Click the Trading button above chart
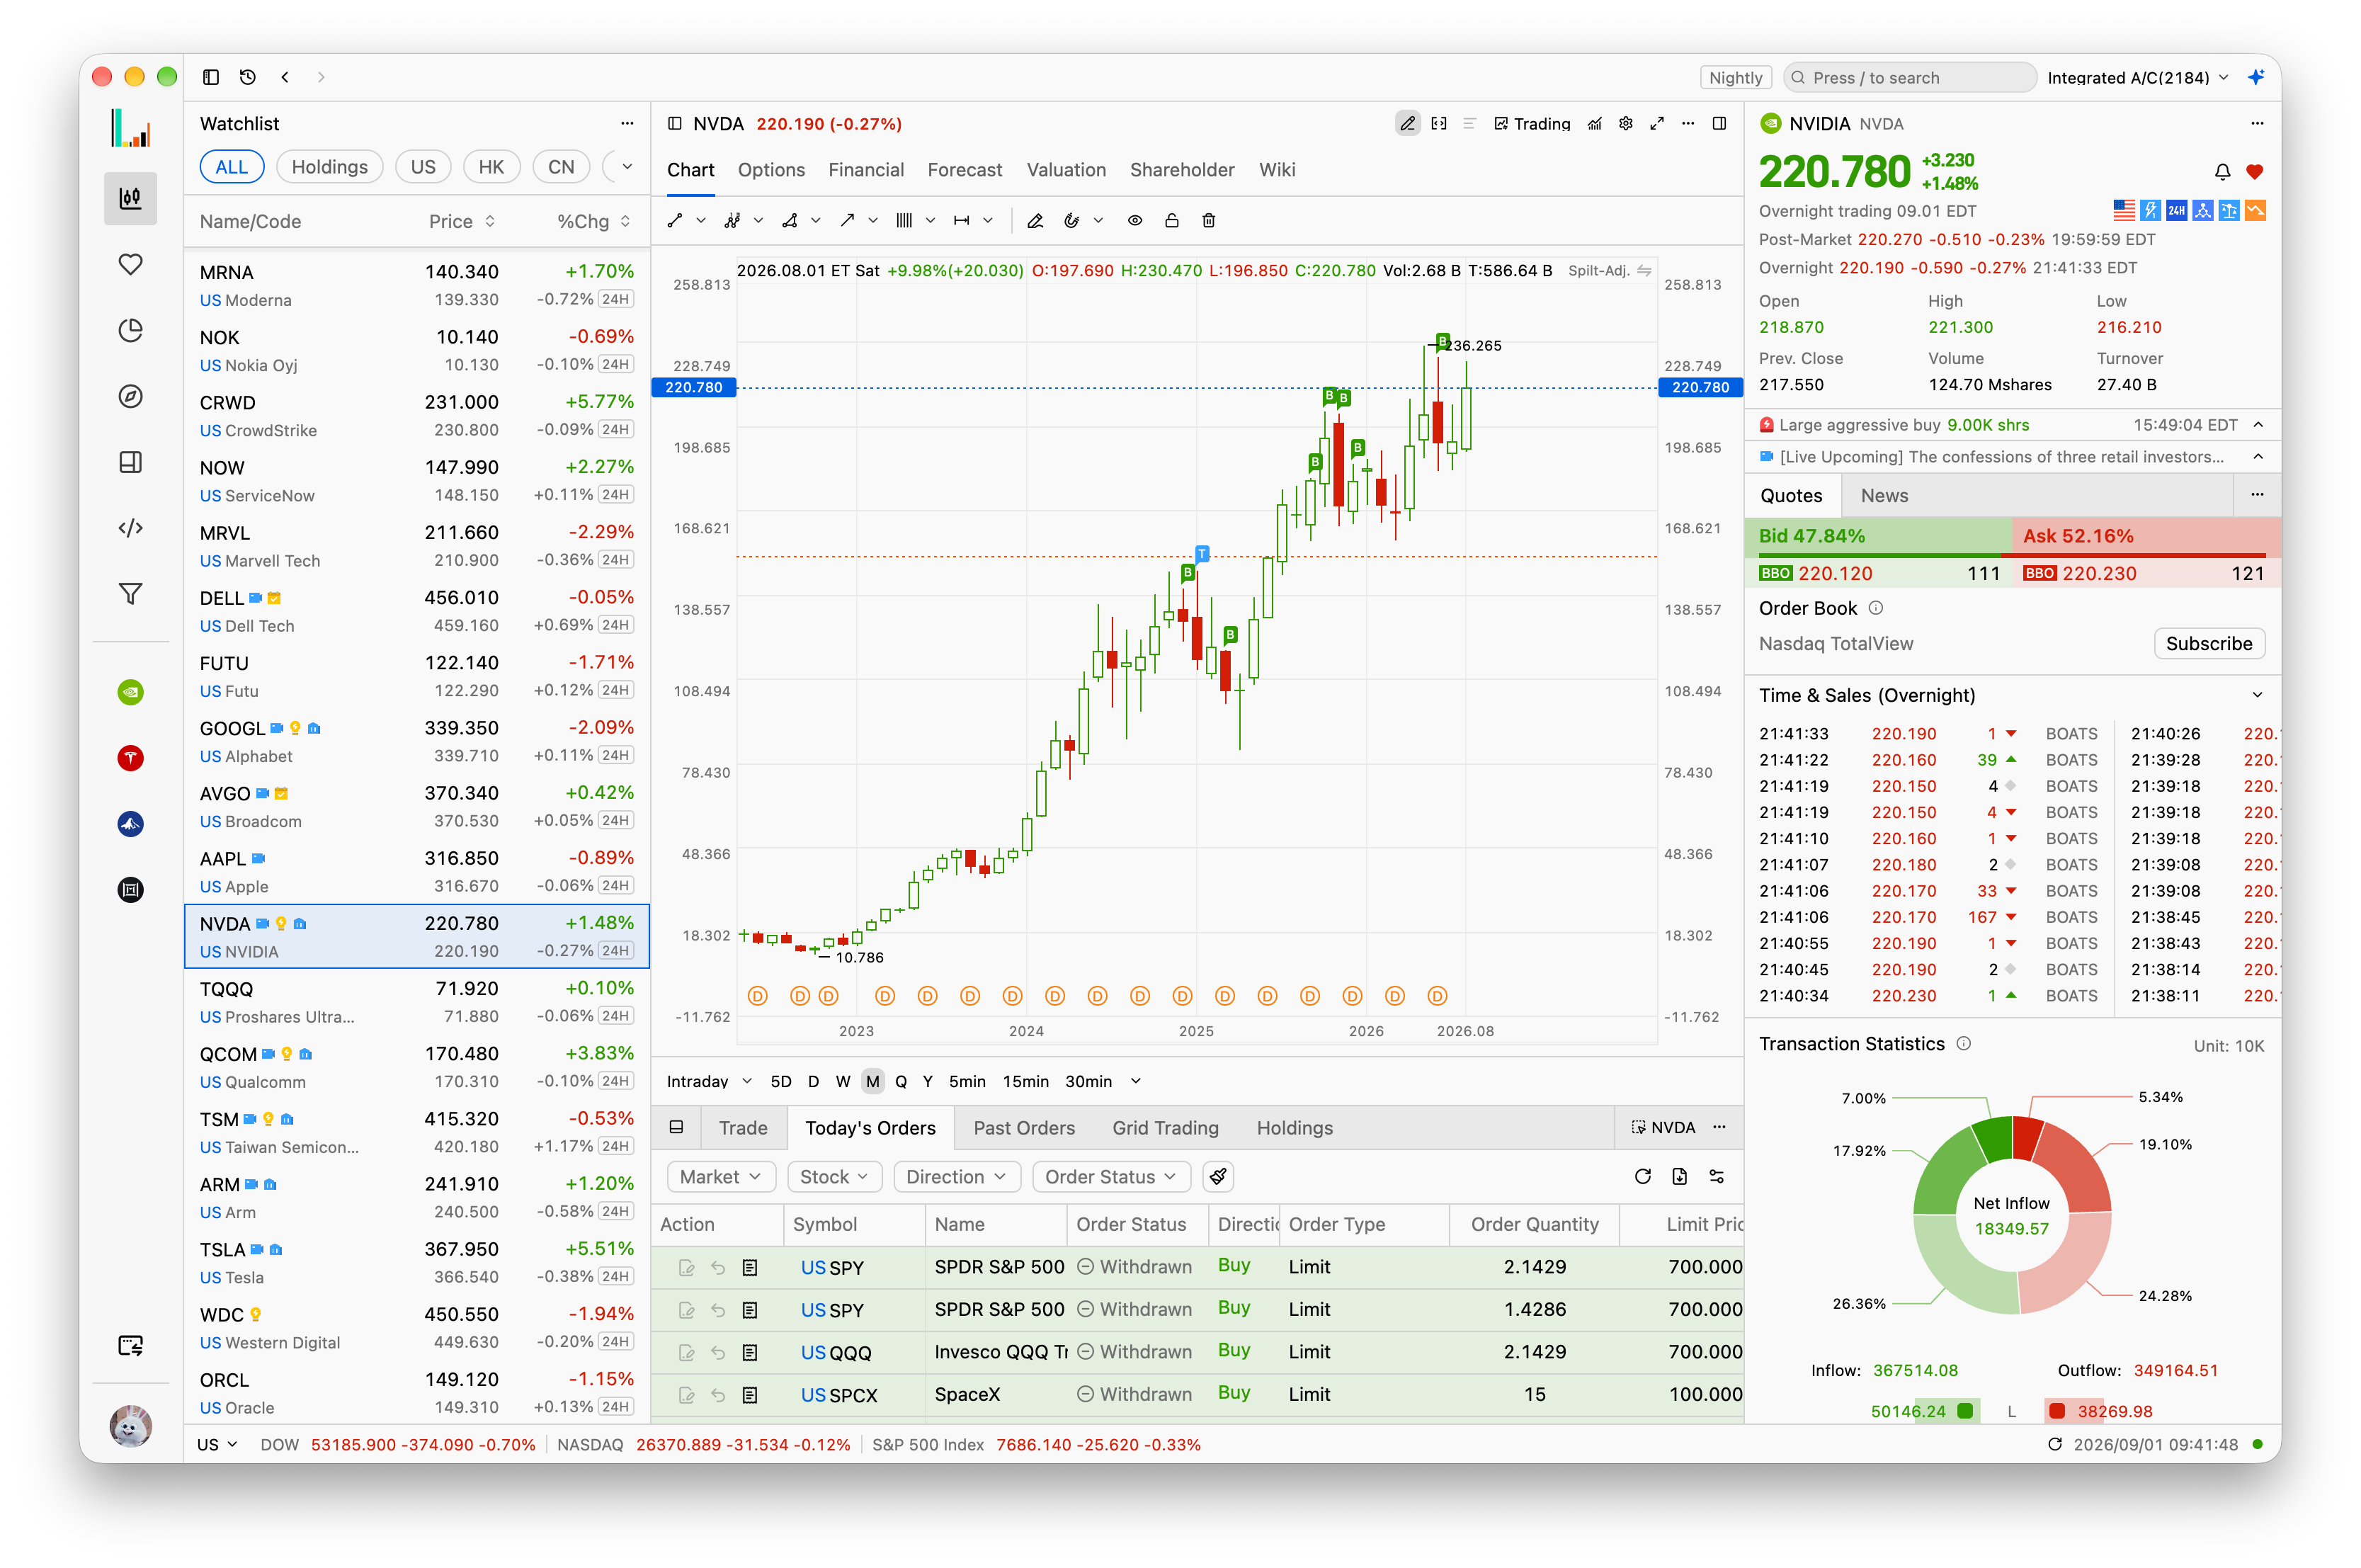Viewport: 2361px width, 1568px height. coord(1532,124)
